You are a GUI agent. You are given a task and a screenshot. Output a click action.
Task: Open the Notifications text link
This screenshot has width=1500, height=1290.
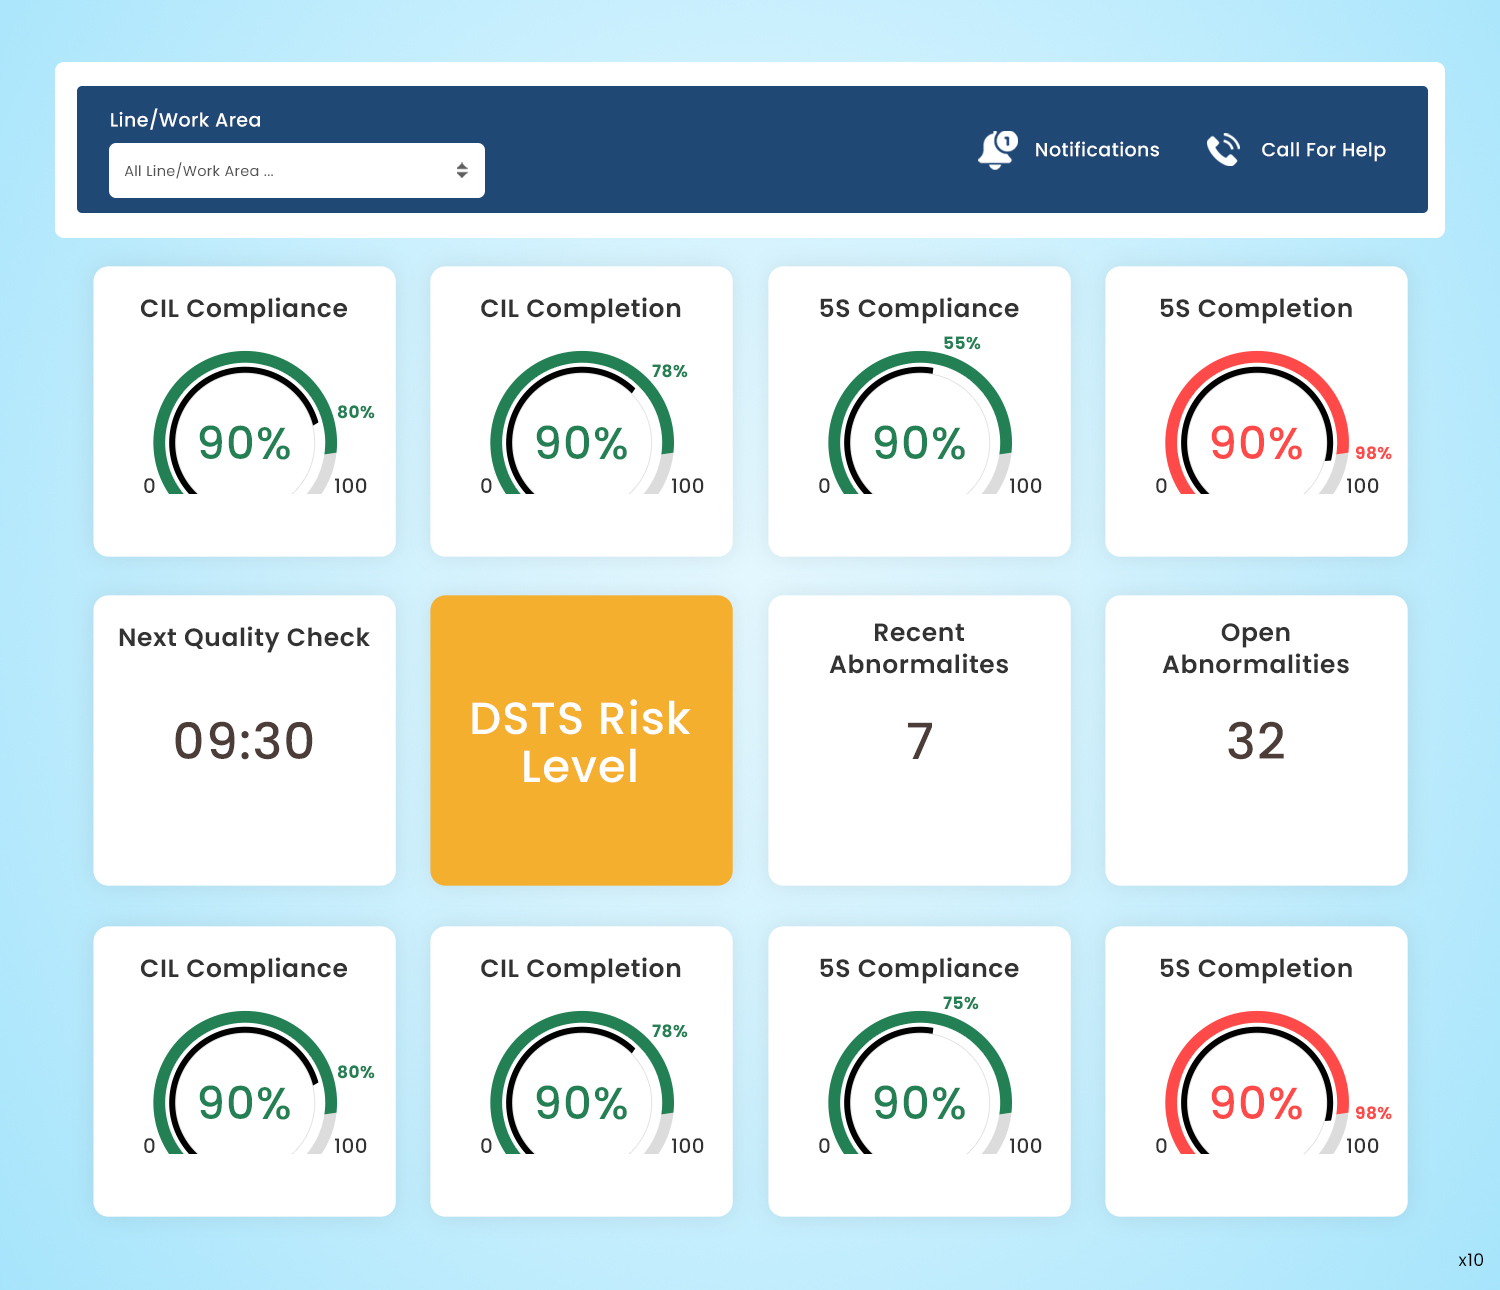click(x=1097, y=150)
